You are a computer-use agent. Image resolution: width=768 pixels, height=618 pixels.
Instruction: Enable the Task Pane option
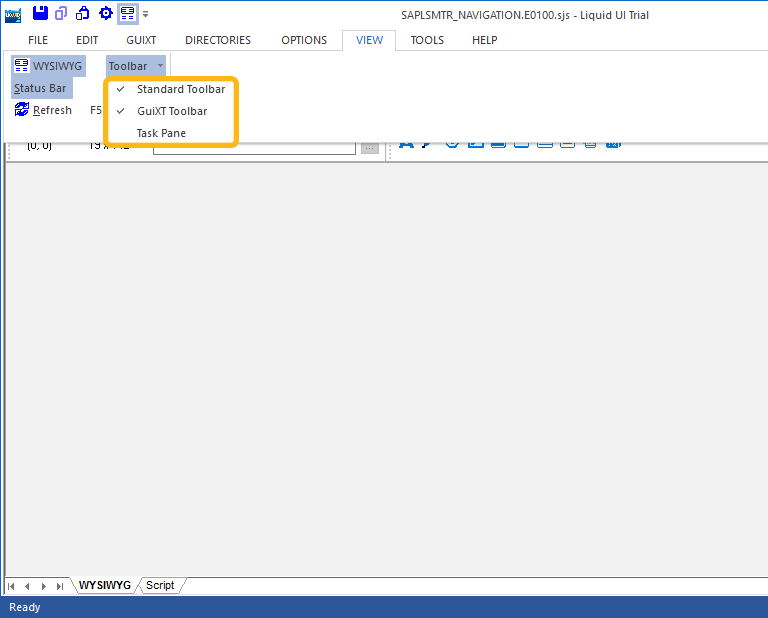coord(161,133)
